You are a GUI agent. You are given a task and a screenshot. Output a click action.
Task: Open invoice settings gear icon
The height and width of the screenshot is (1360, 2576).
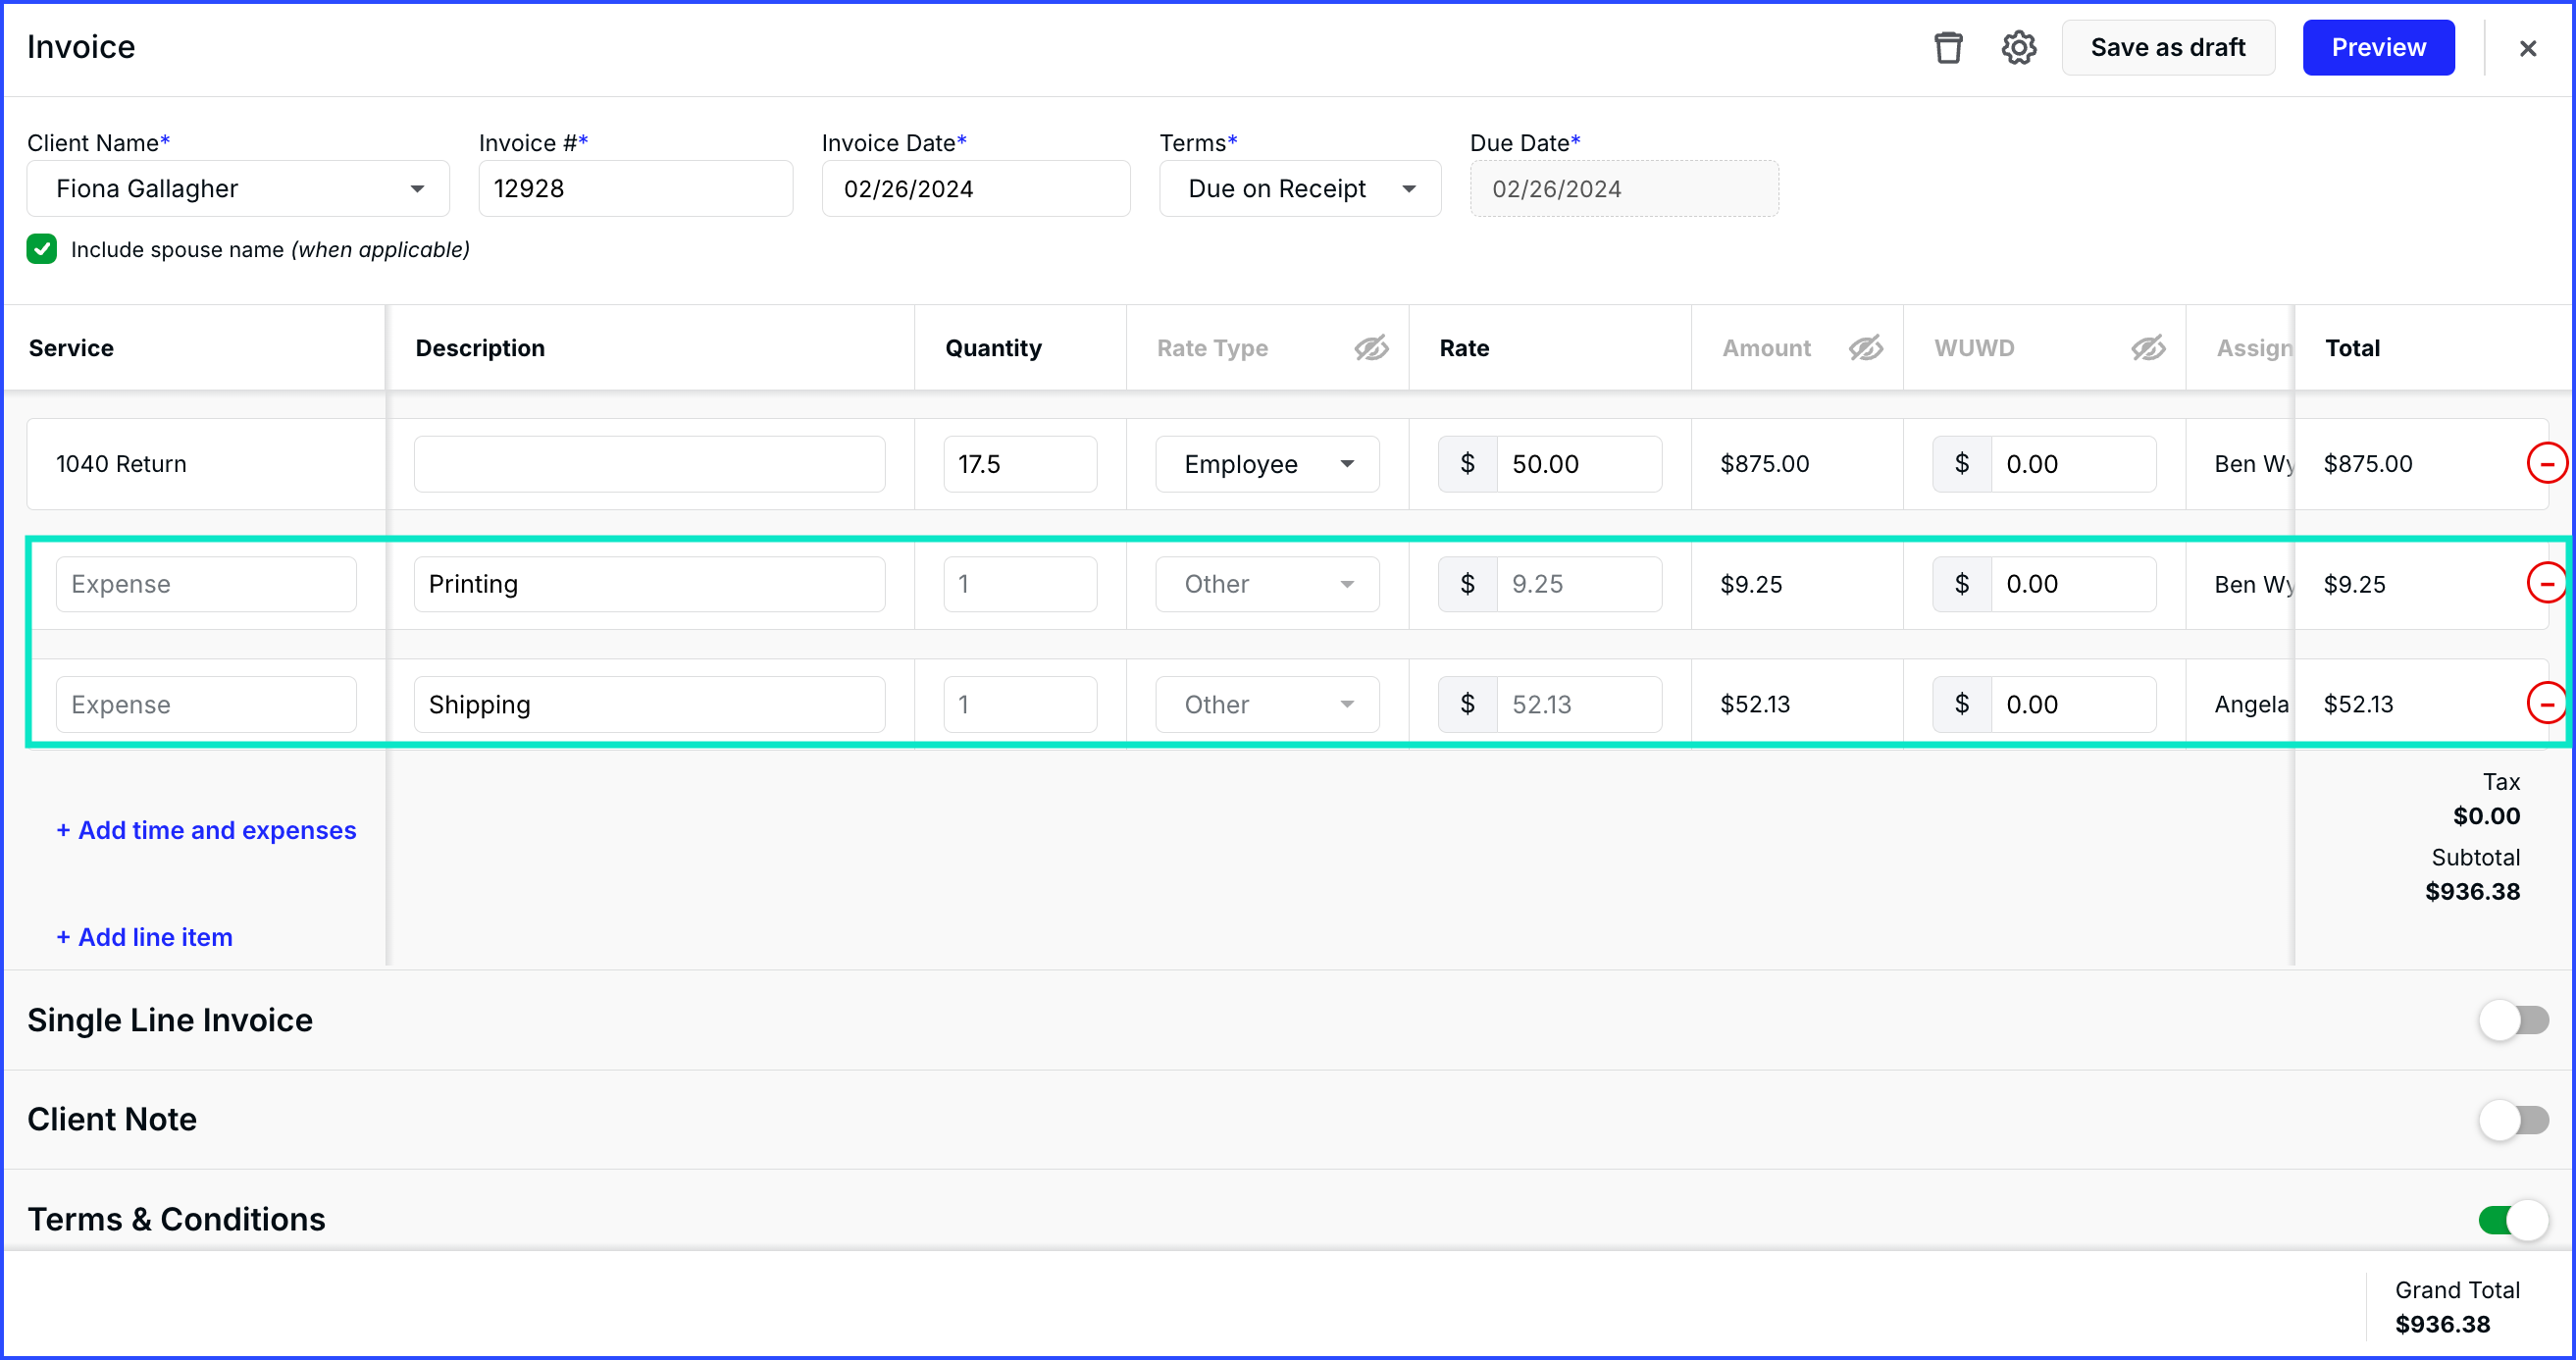tap(2018, 47)
